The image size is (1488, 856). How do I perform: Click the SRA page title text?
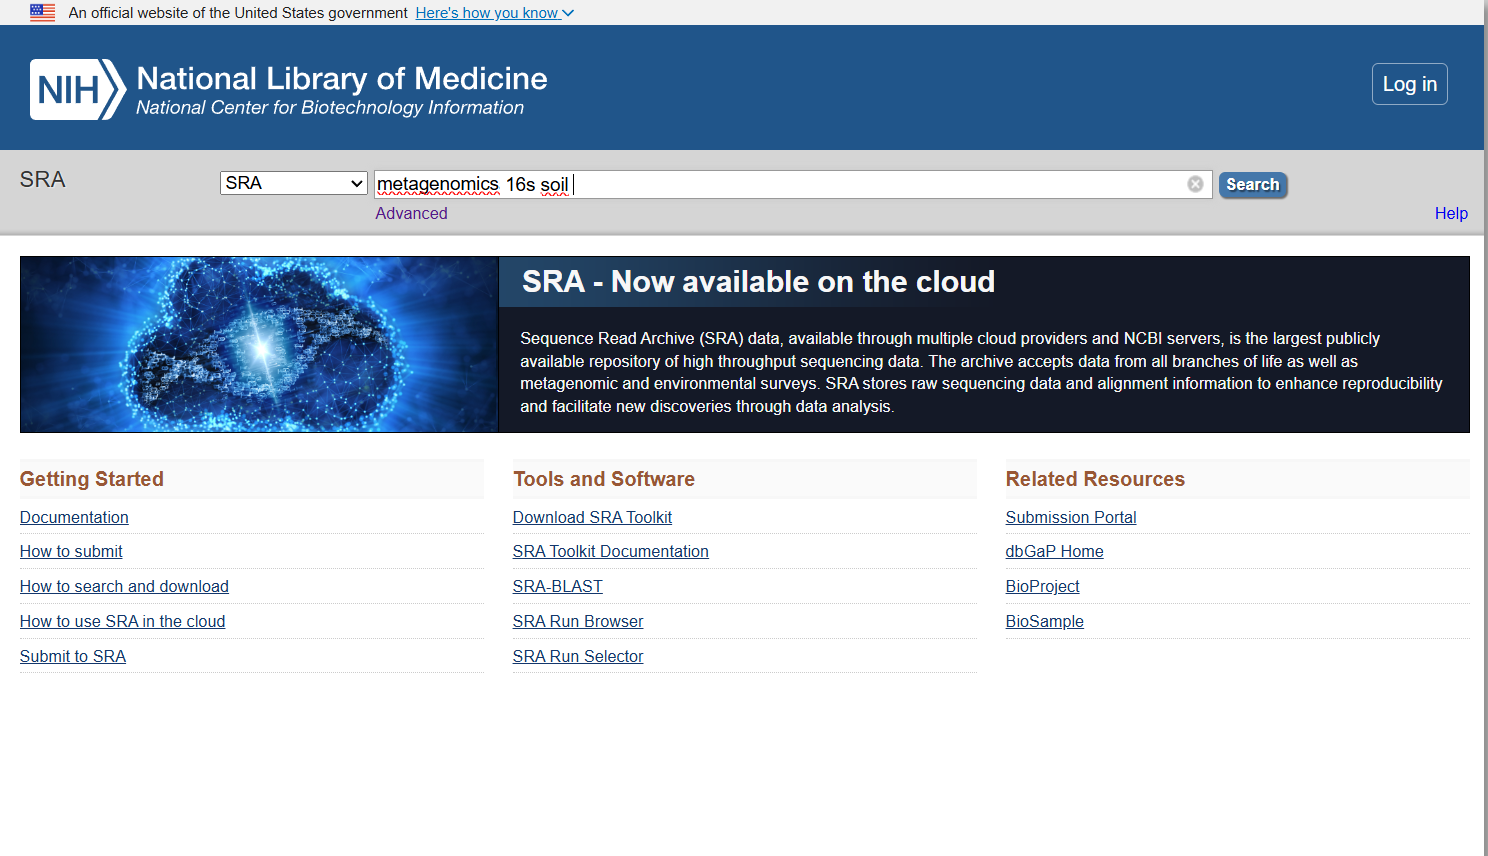[x=42, y=179]
